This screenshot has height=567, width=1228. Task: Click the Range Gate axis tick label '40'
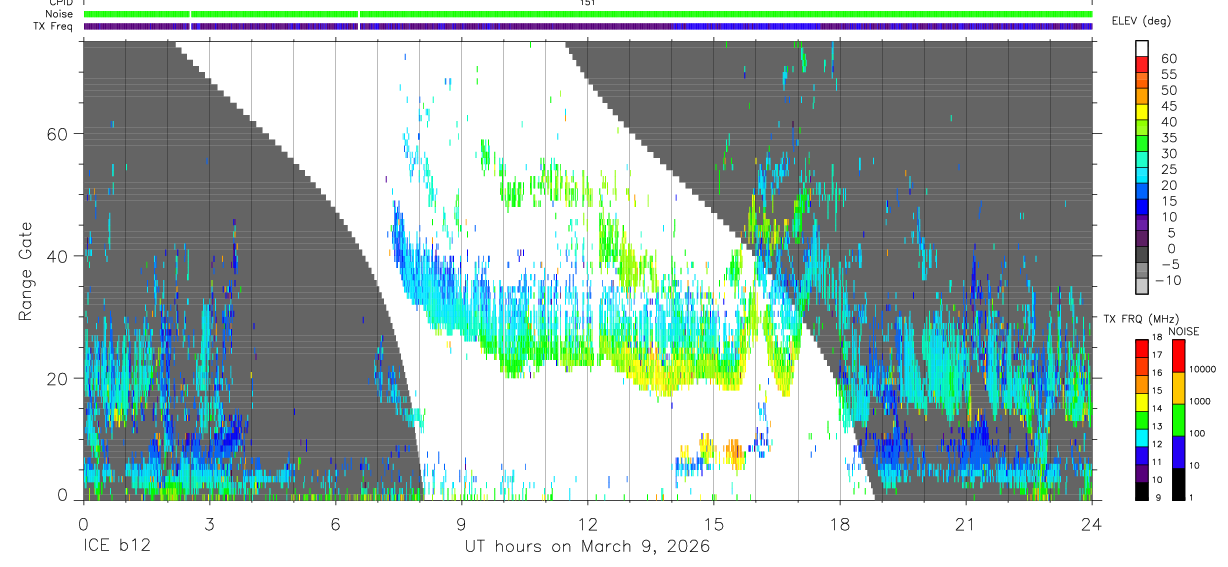58,256
